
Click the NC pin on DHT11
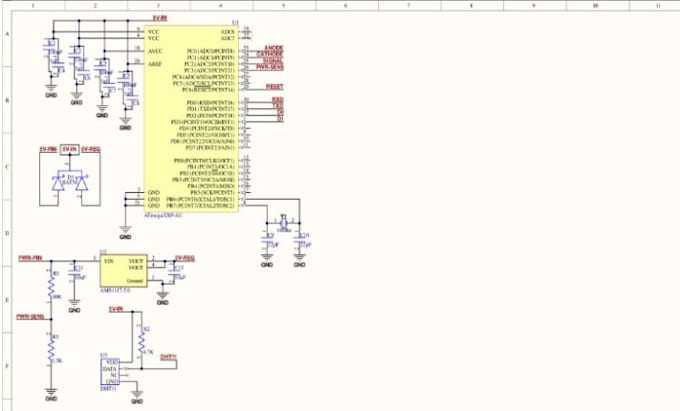(114, 375)
